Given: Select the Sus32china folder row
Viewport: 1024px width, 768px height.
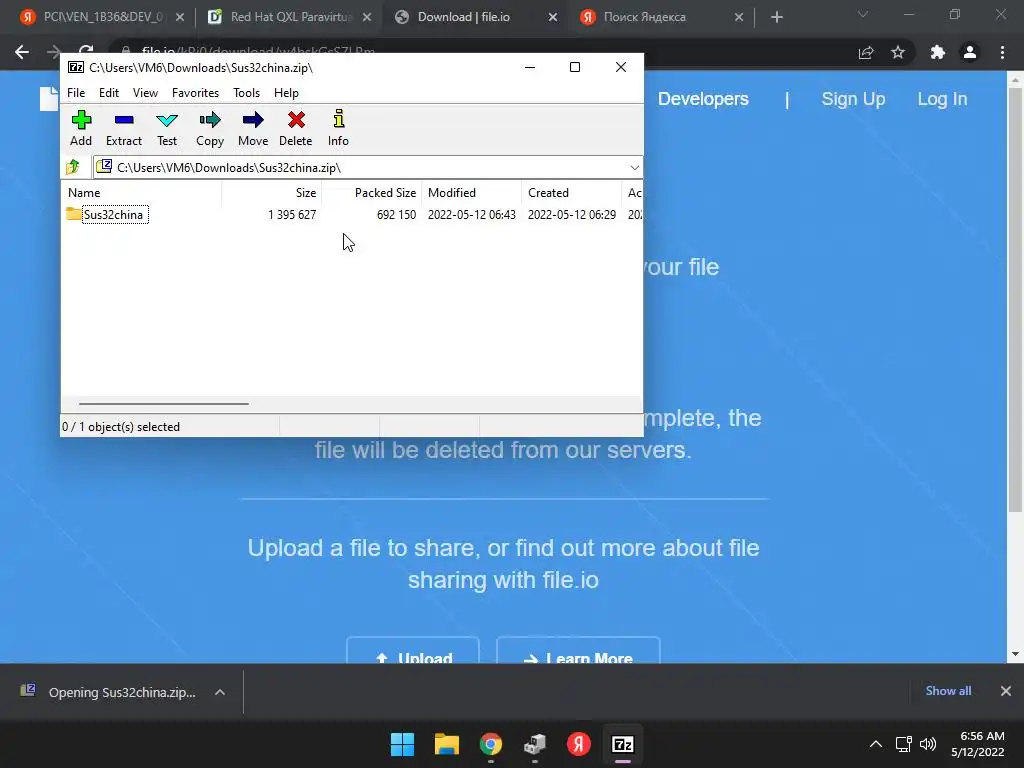Looking at the screenshot, I should pyautogui.click(x=351, y=214).
